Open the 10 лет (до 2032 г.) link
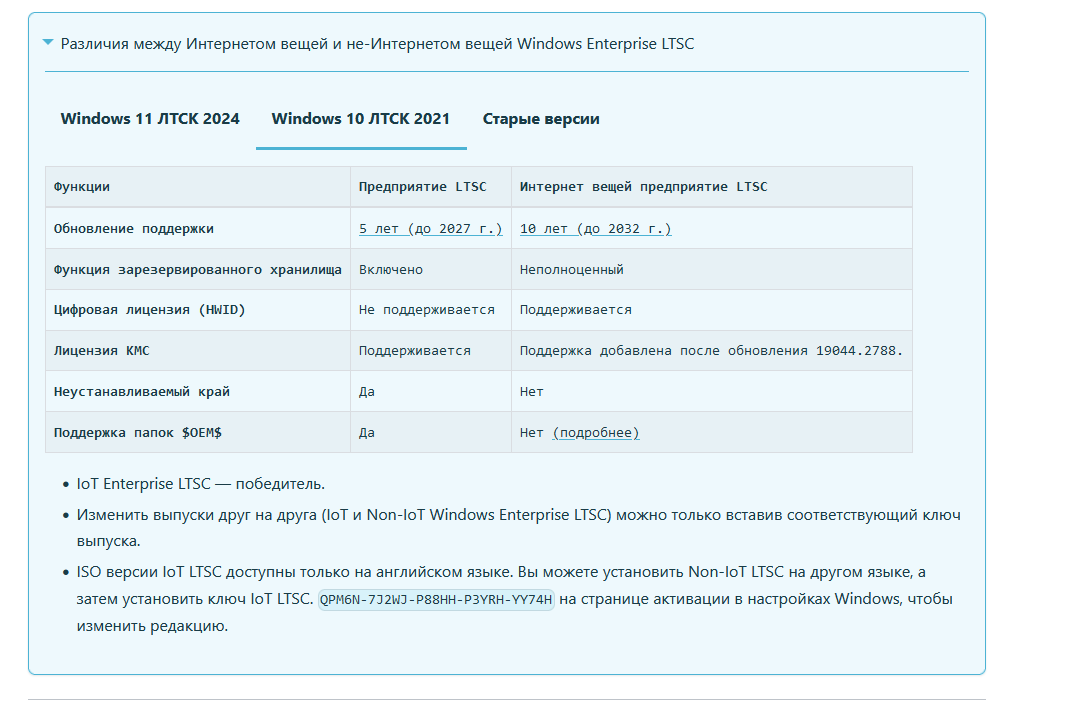1072x714 pixels. point(595,228)
